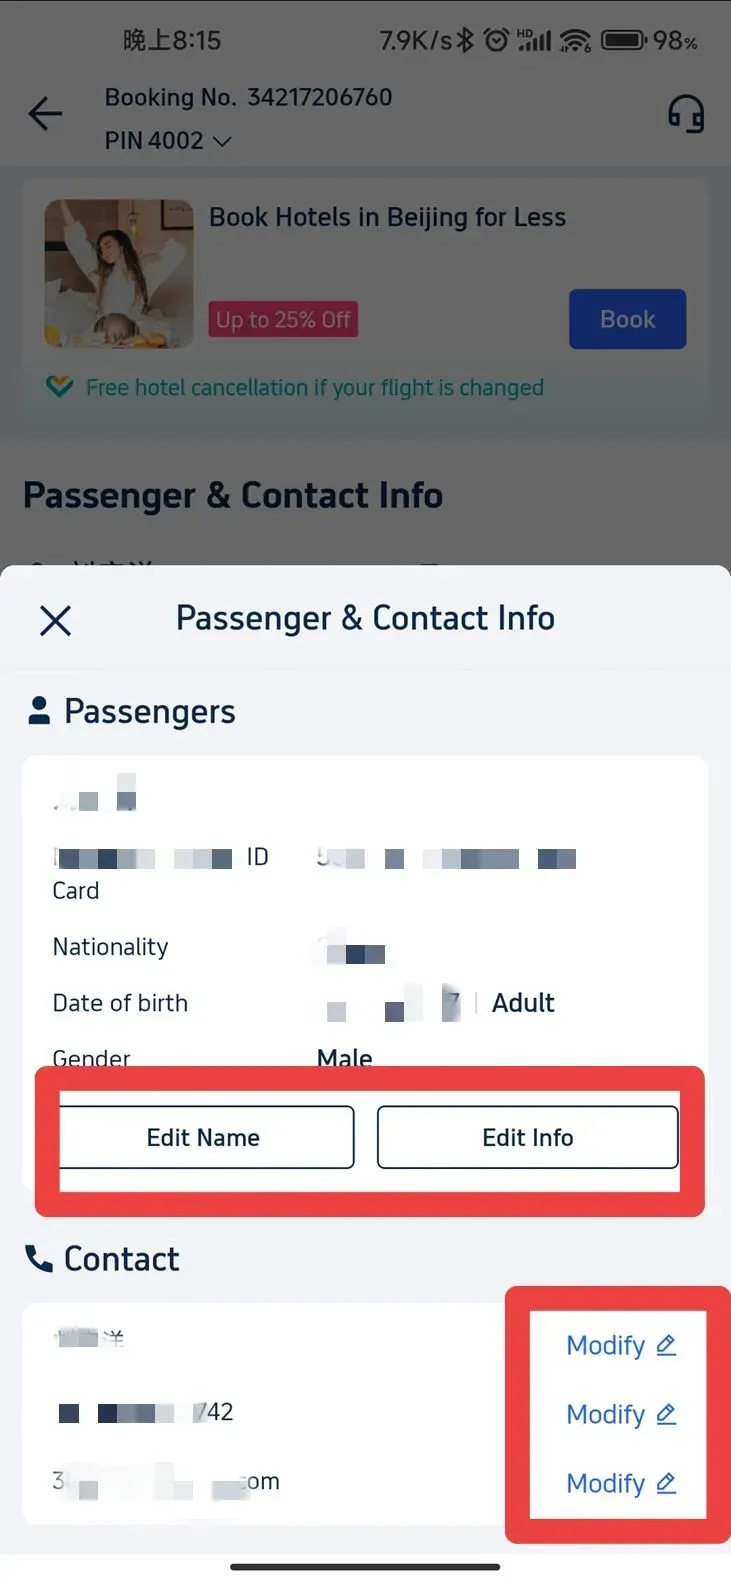Image resolution: width=731 pixels, height=1584 pixels.
Task: Tap the Contact phone handset icon
Action: [39, 1259]
